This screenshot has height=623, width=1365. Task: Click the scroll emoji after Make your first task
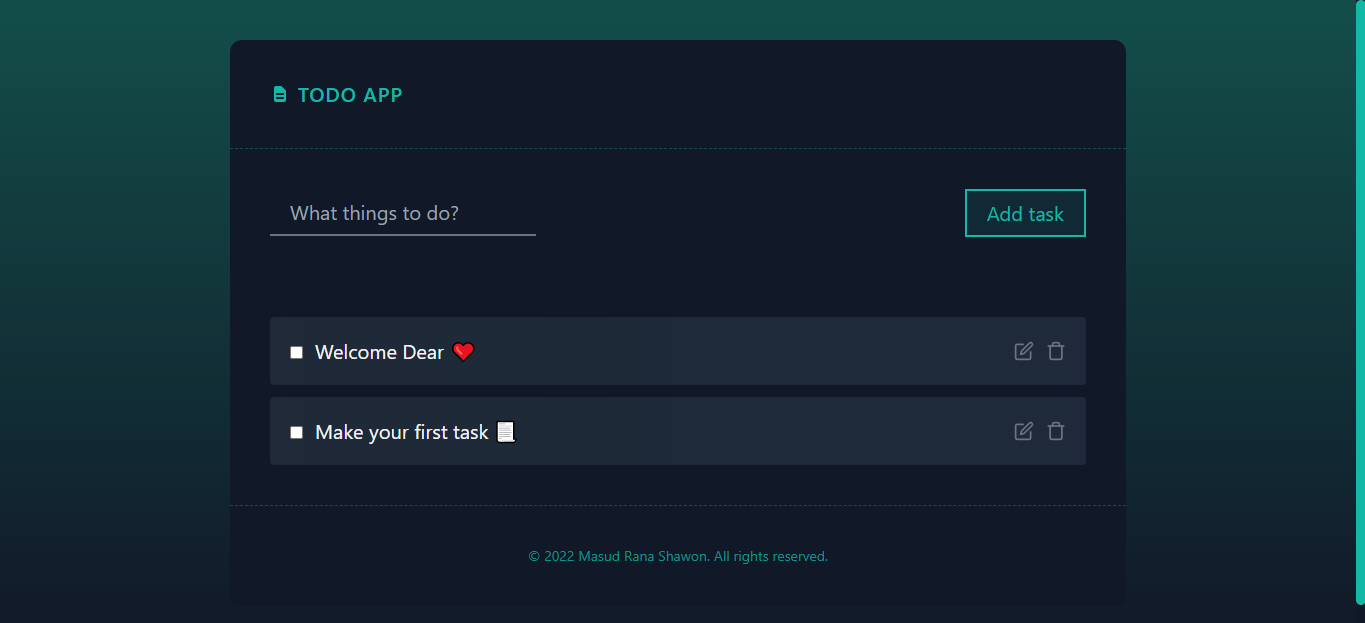coord(505,431)
